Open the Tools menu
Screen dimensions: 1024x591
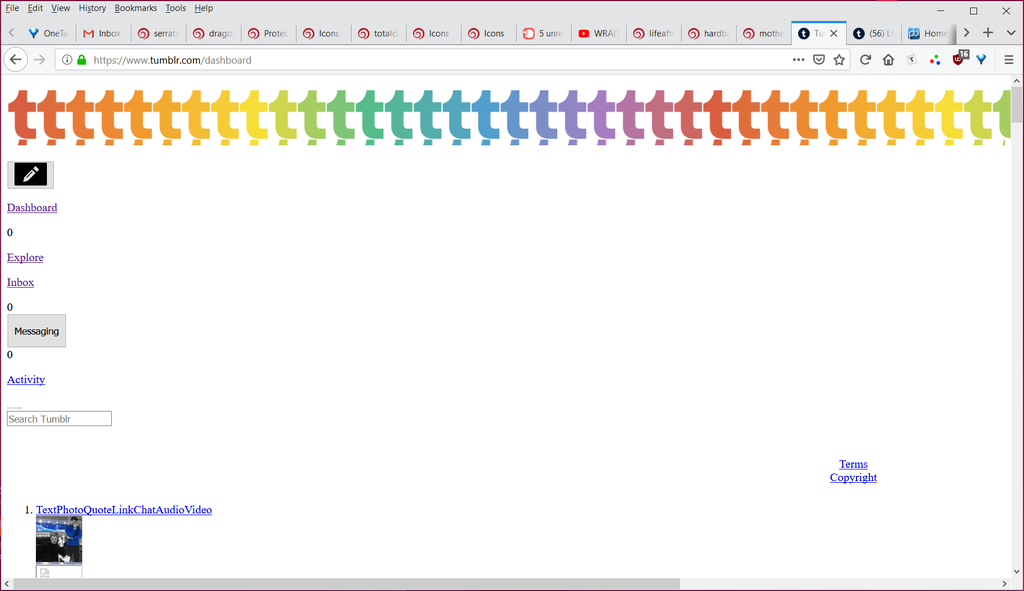coord(175,8)
